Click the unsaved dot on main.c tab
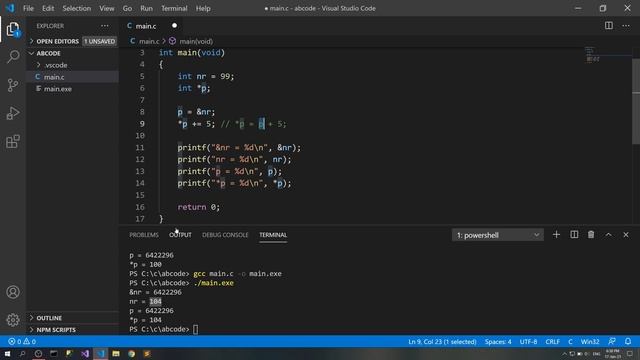This screenshot has height=360, width=640. click(x=174, y=26)
